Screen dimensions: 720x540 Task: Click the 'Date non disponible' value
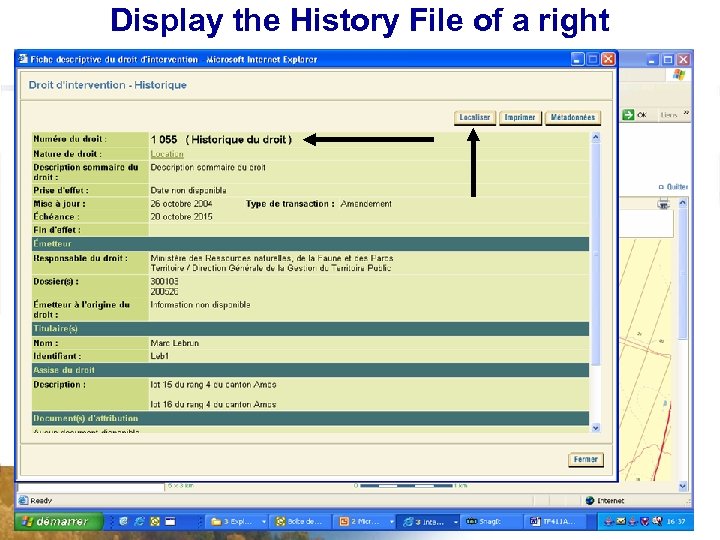[x=188, y=190]
